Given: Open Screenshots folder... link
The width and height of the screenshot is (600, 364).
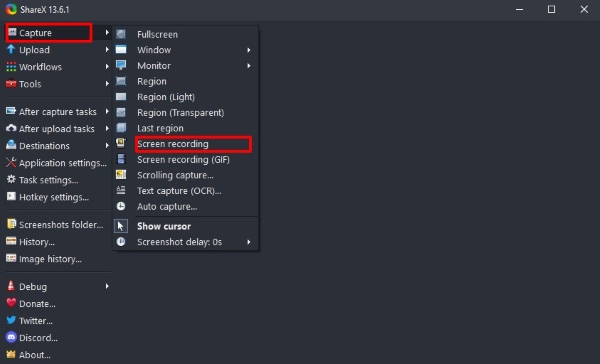Looking at the screenshot, I should point(57,225).
